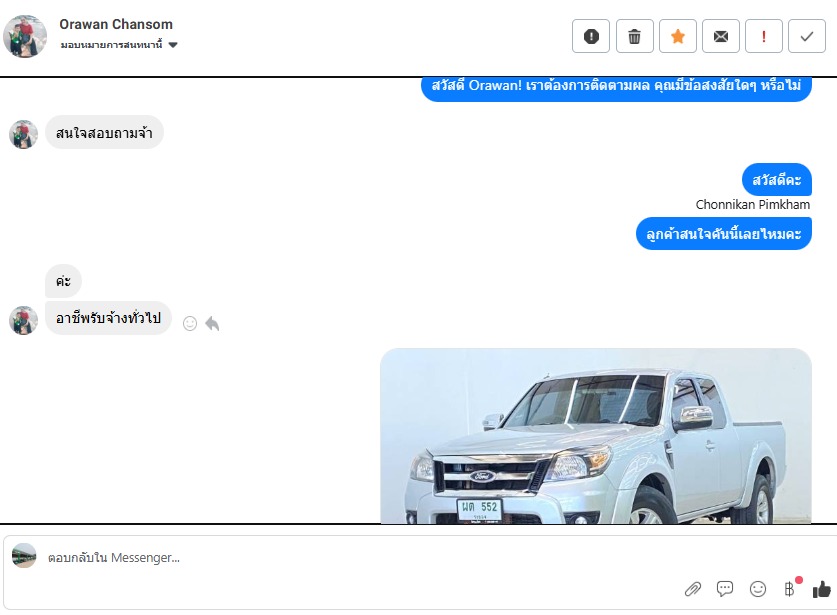Toggle the orange star follow-up marker
This screenshot has height=615, width=837.
click(x=678, y=36)
